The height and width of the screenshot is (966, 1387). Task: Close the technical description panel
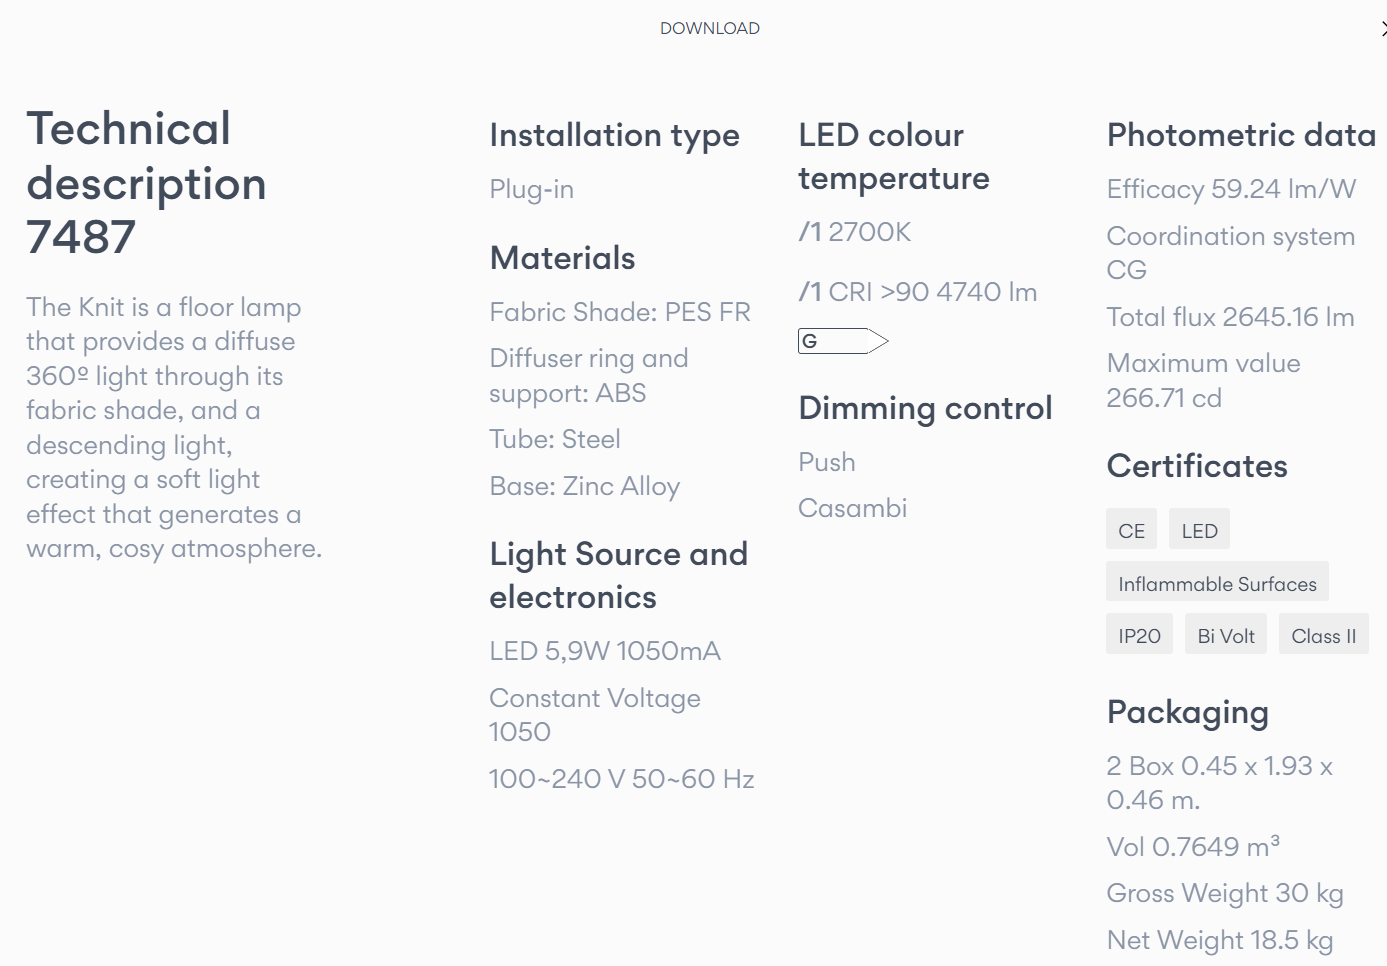point(1383,29)
